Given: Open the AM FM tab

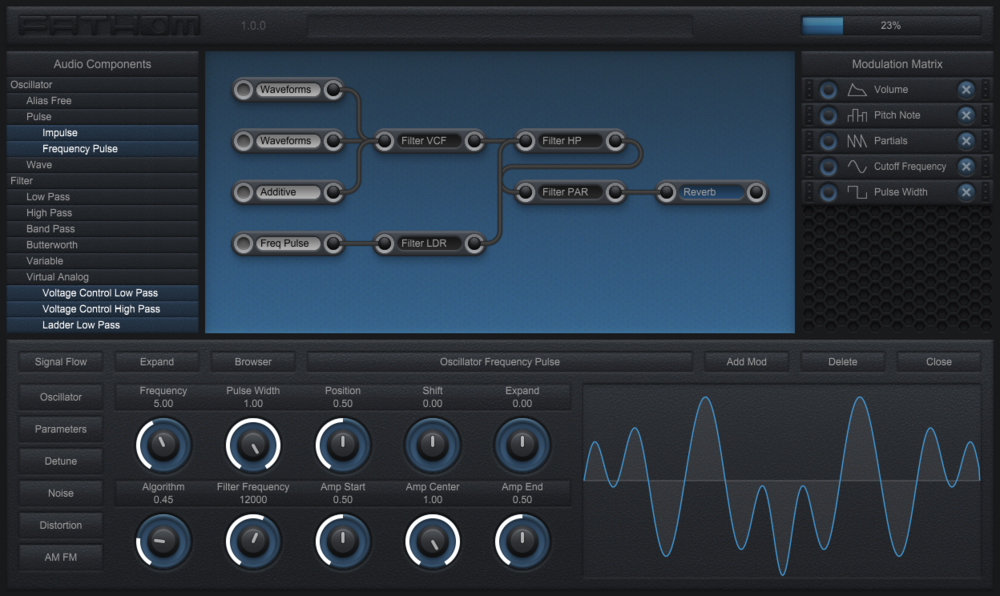Looking at the screenshot, I should (61, 557).
